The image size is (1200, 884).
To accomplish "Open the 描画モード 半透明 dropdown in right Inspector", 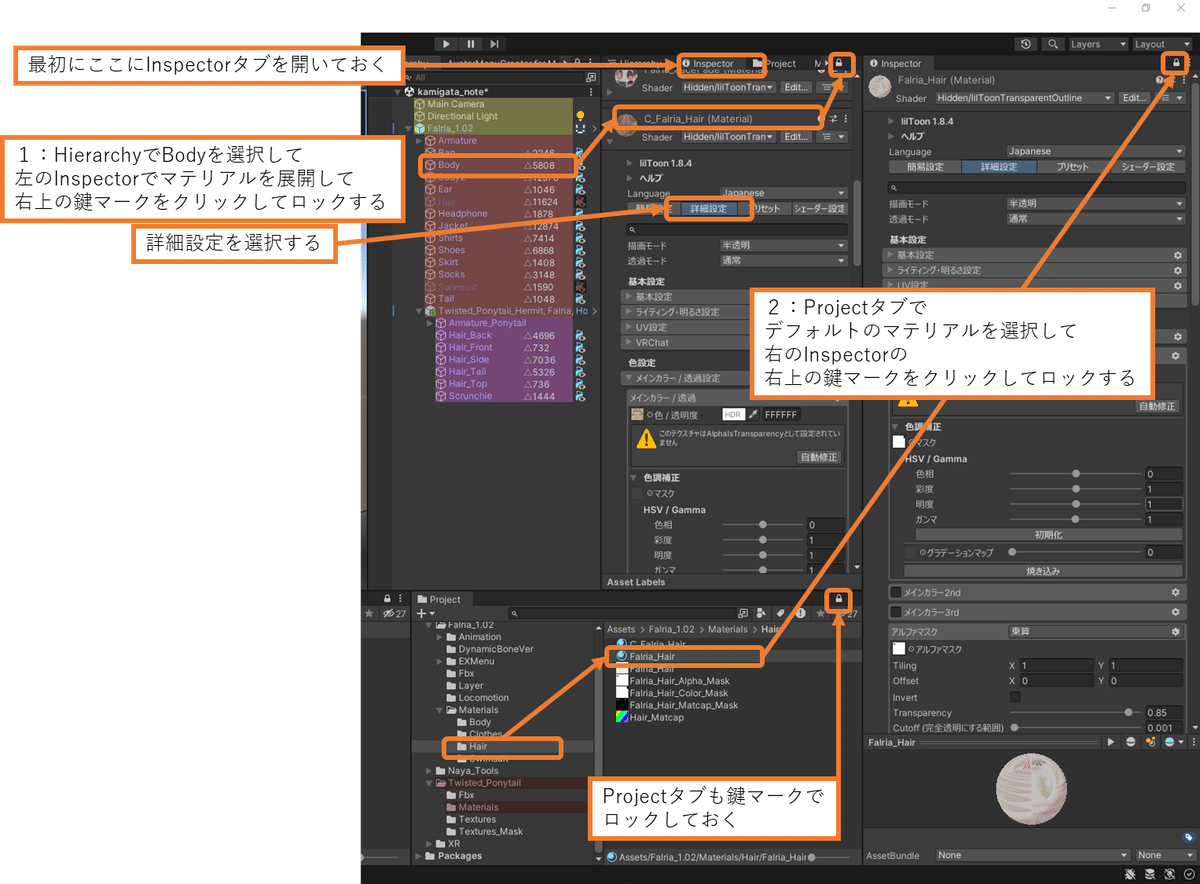I will coord(1097,203).
